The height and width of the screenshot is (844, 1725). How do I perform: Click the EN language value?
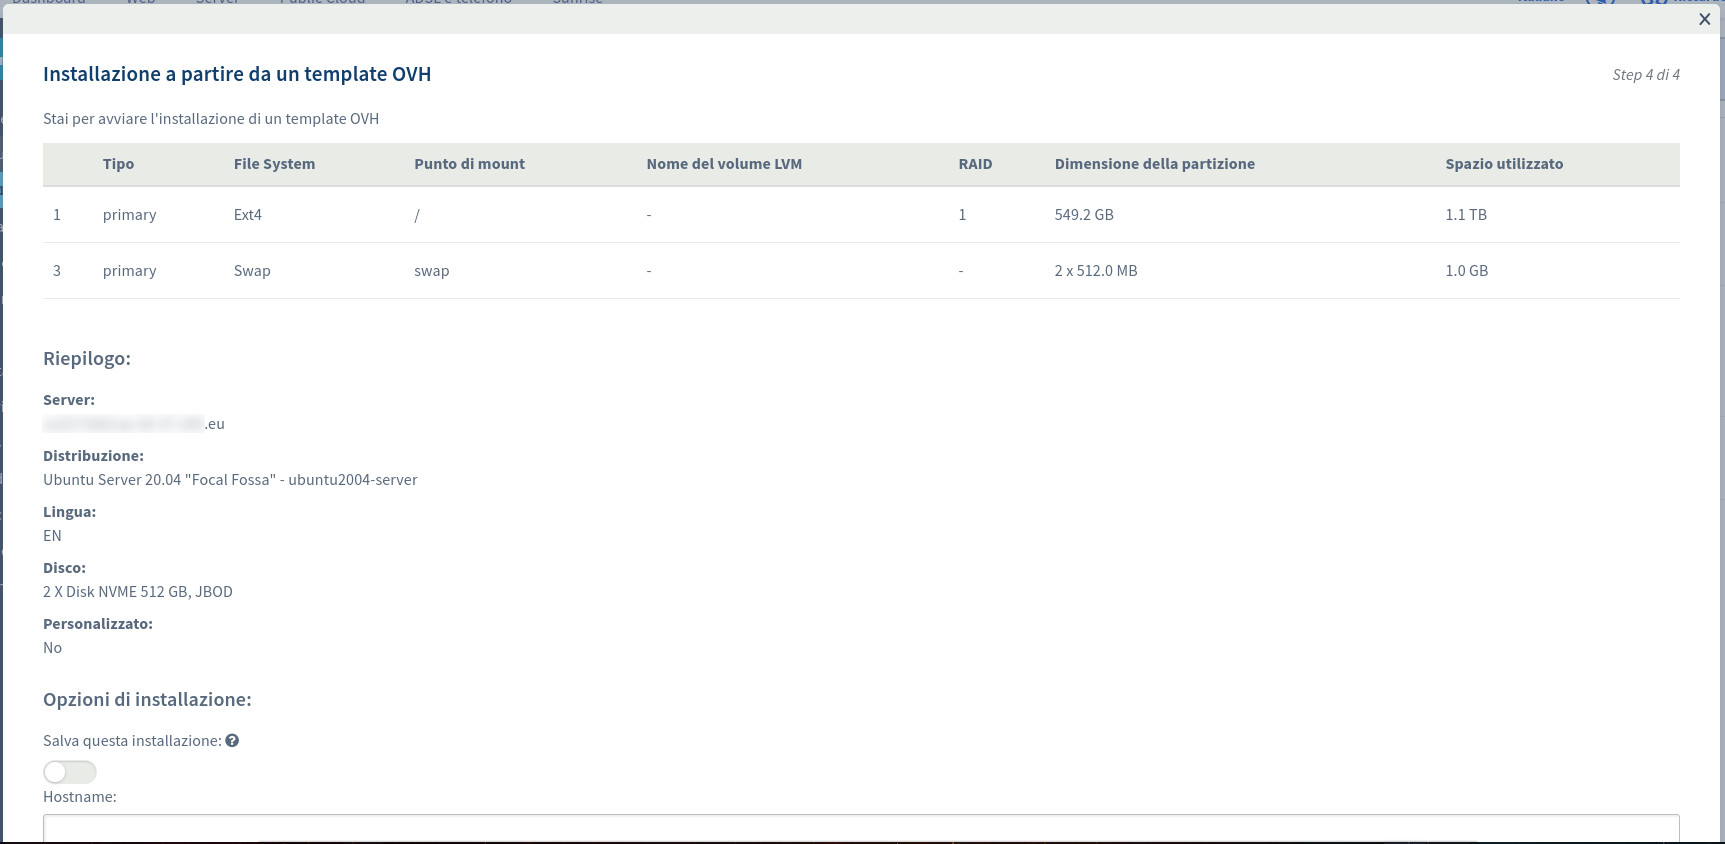(x=52, y=536)
